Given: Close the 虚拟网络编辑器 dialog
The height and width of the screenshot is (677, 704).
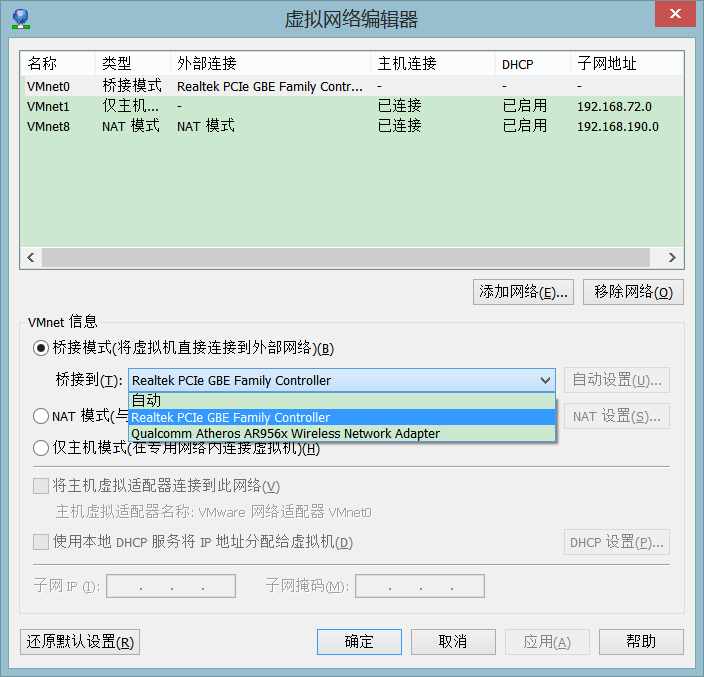Looking at the screenshot, I should pos(675,14).
